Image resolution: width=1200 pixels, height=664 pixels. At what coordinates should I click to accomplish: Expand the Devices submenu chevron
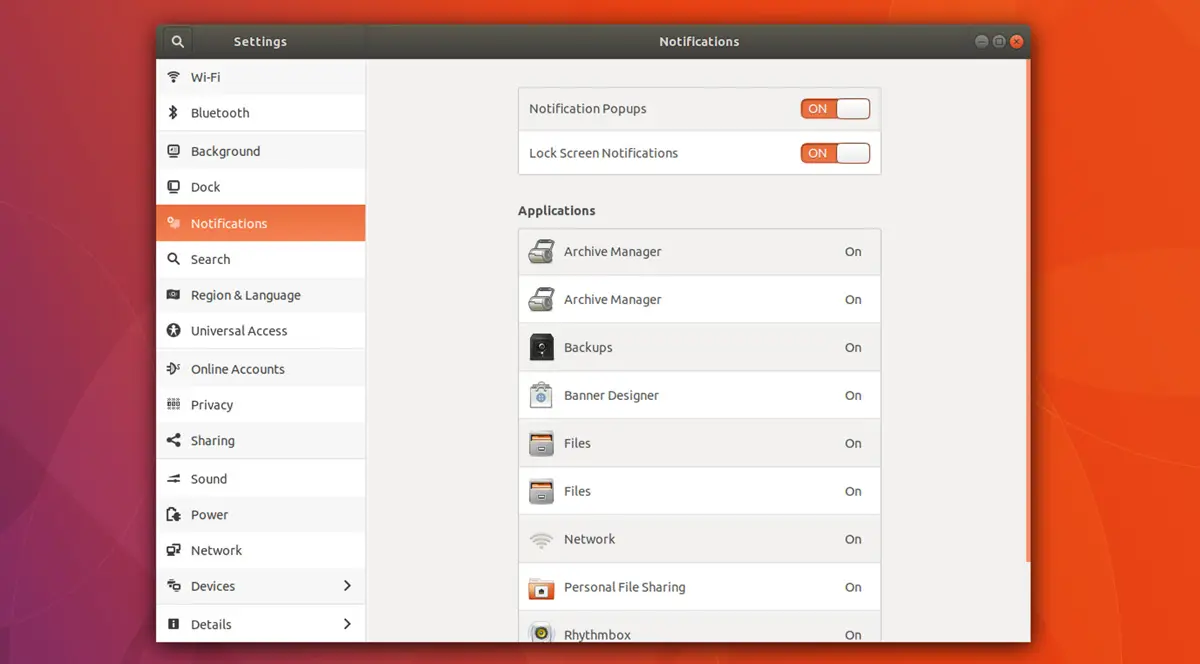(x=347, y=586)
